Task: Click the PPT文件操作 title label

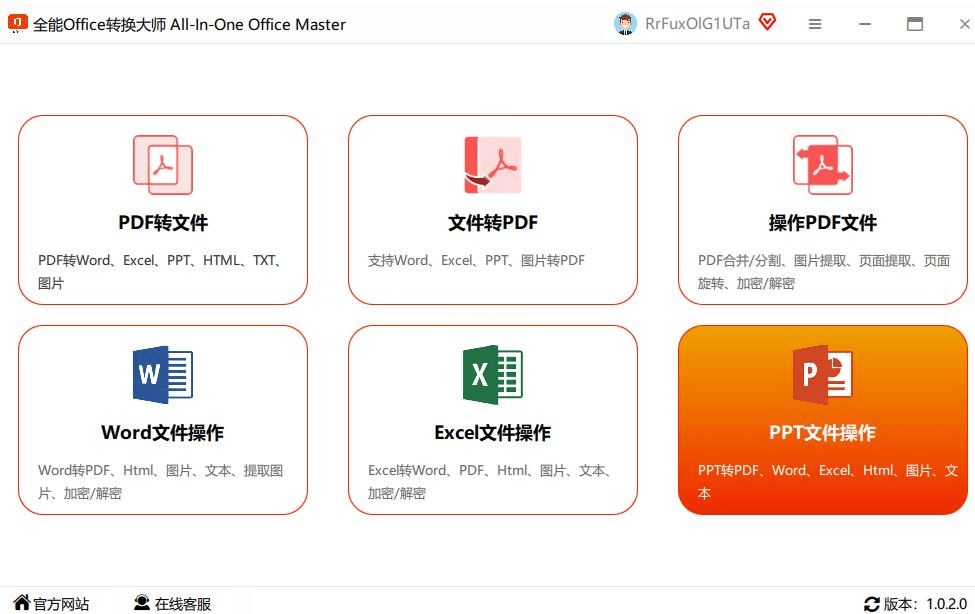Action: tap(822, 433)
